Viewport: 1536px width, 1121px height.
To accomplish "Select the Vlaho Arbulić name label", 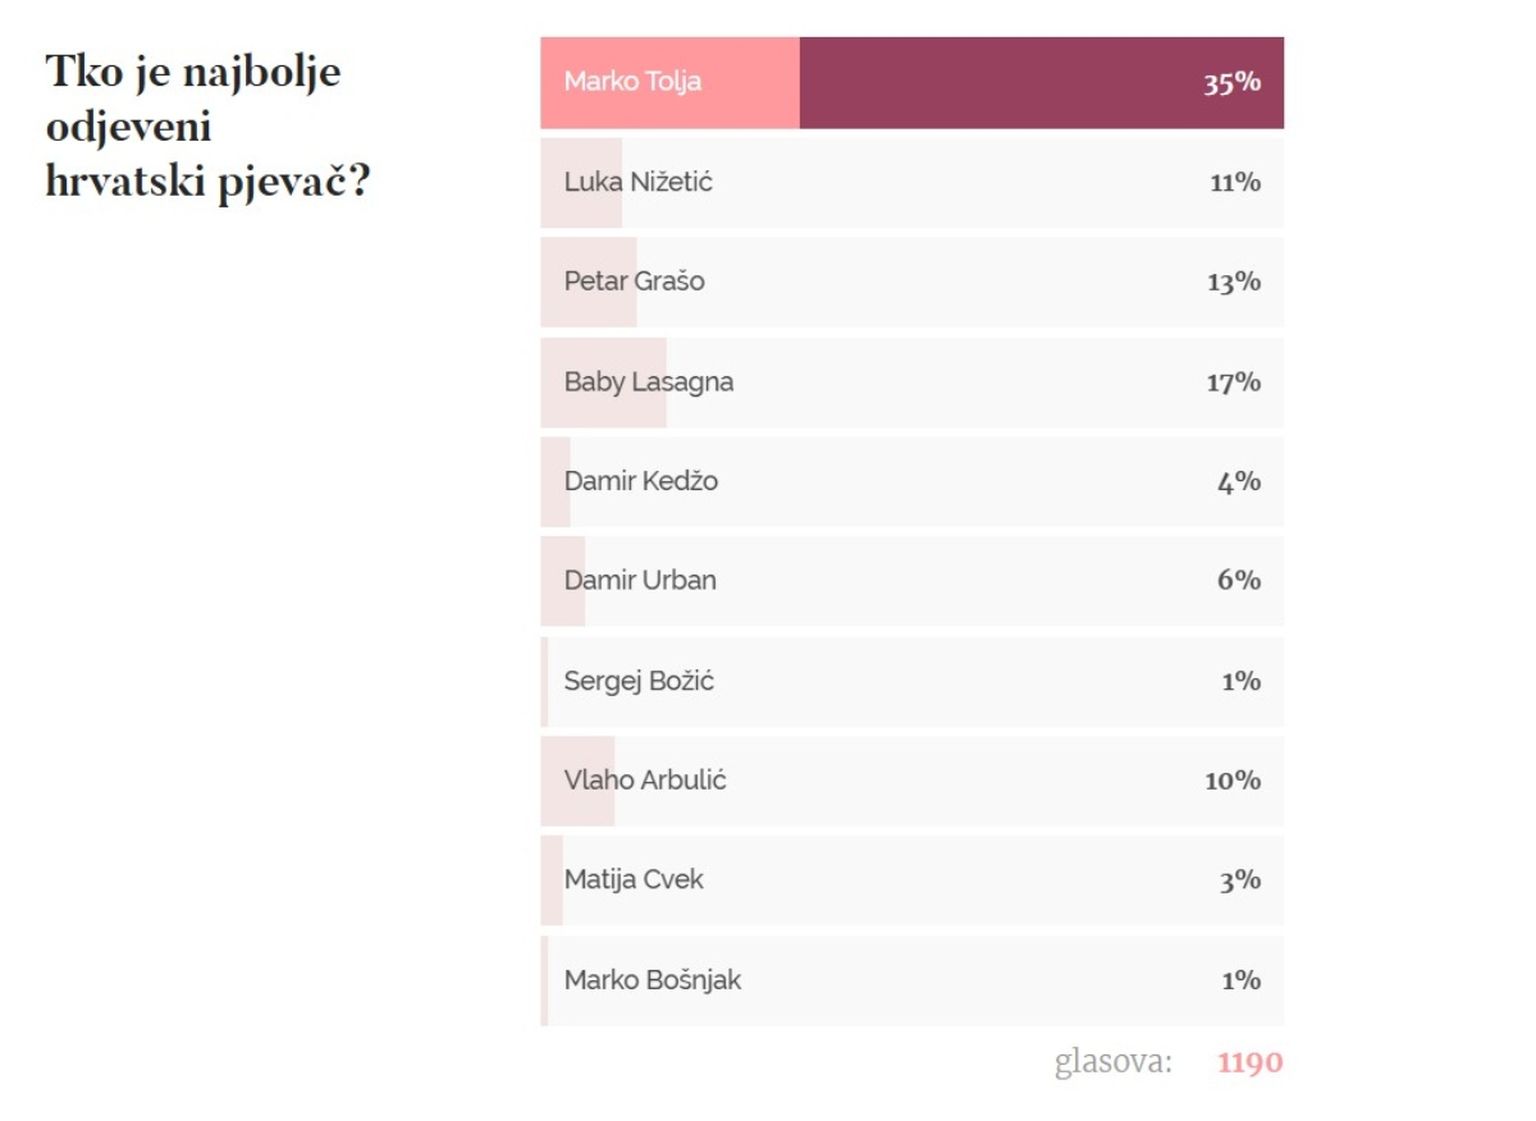I will click(645, 780).
